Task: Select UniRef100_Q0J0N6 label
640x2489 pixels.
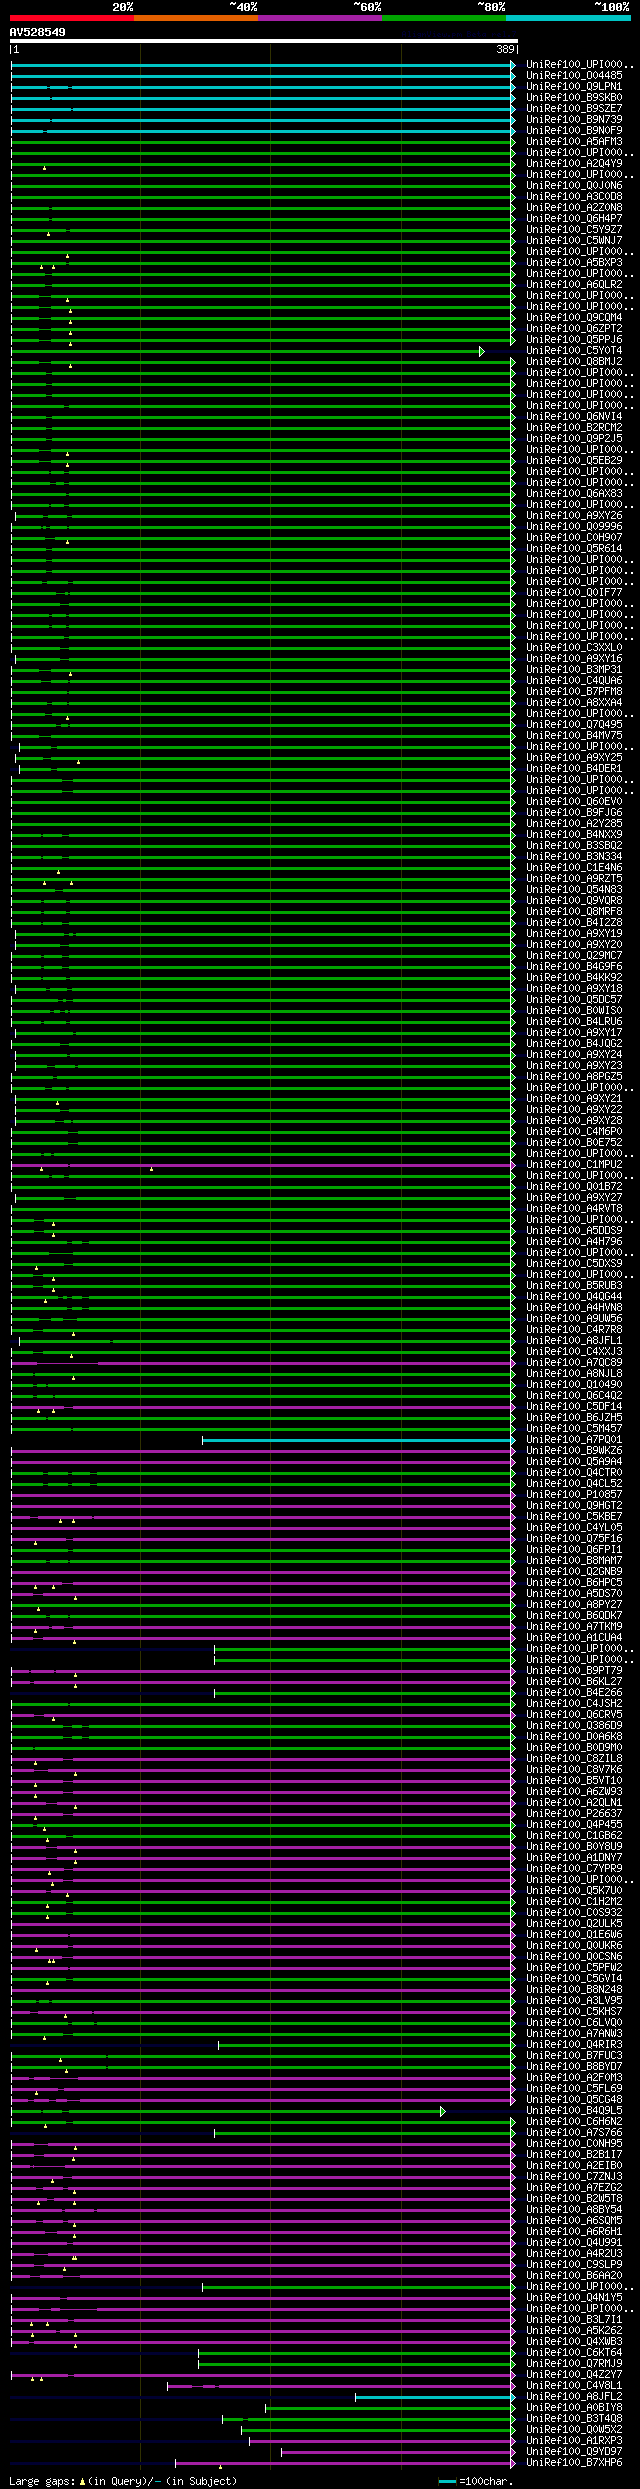Action: click(x=574, y=186)
